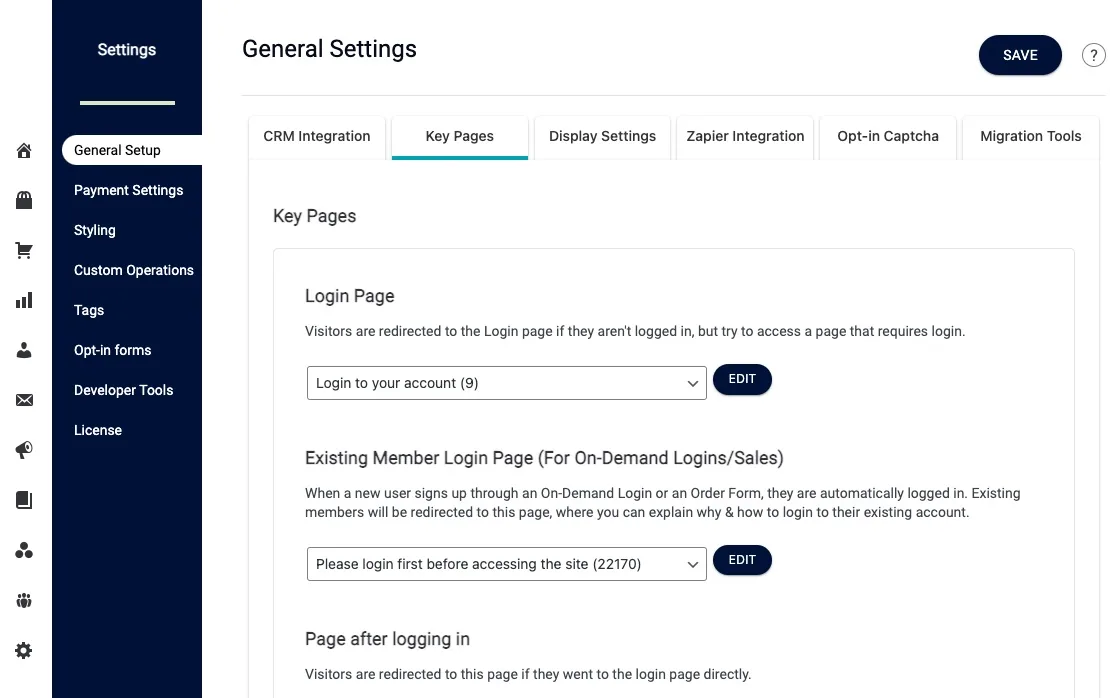Viewport: 1110px width, 698px height.
Task: Open the member profile person icon
Action: [24, 350]
